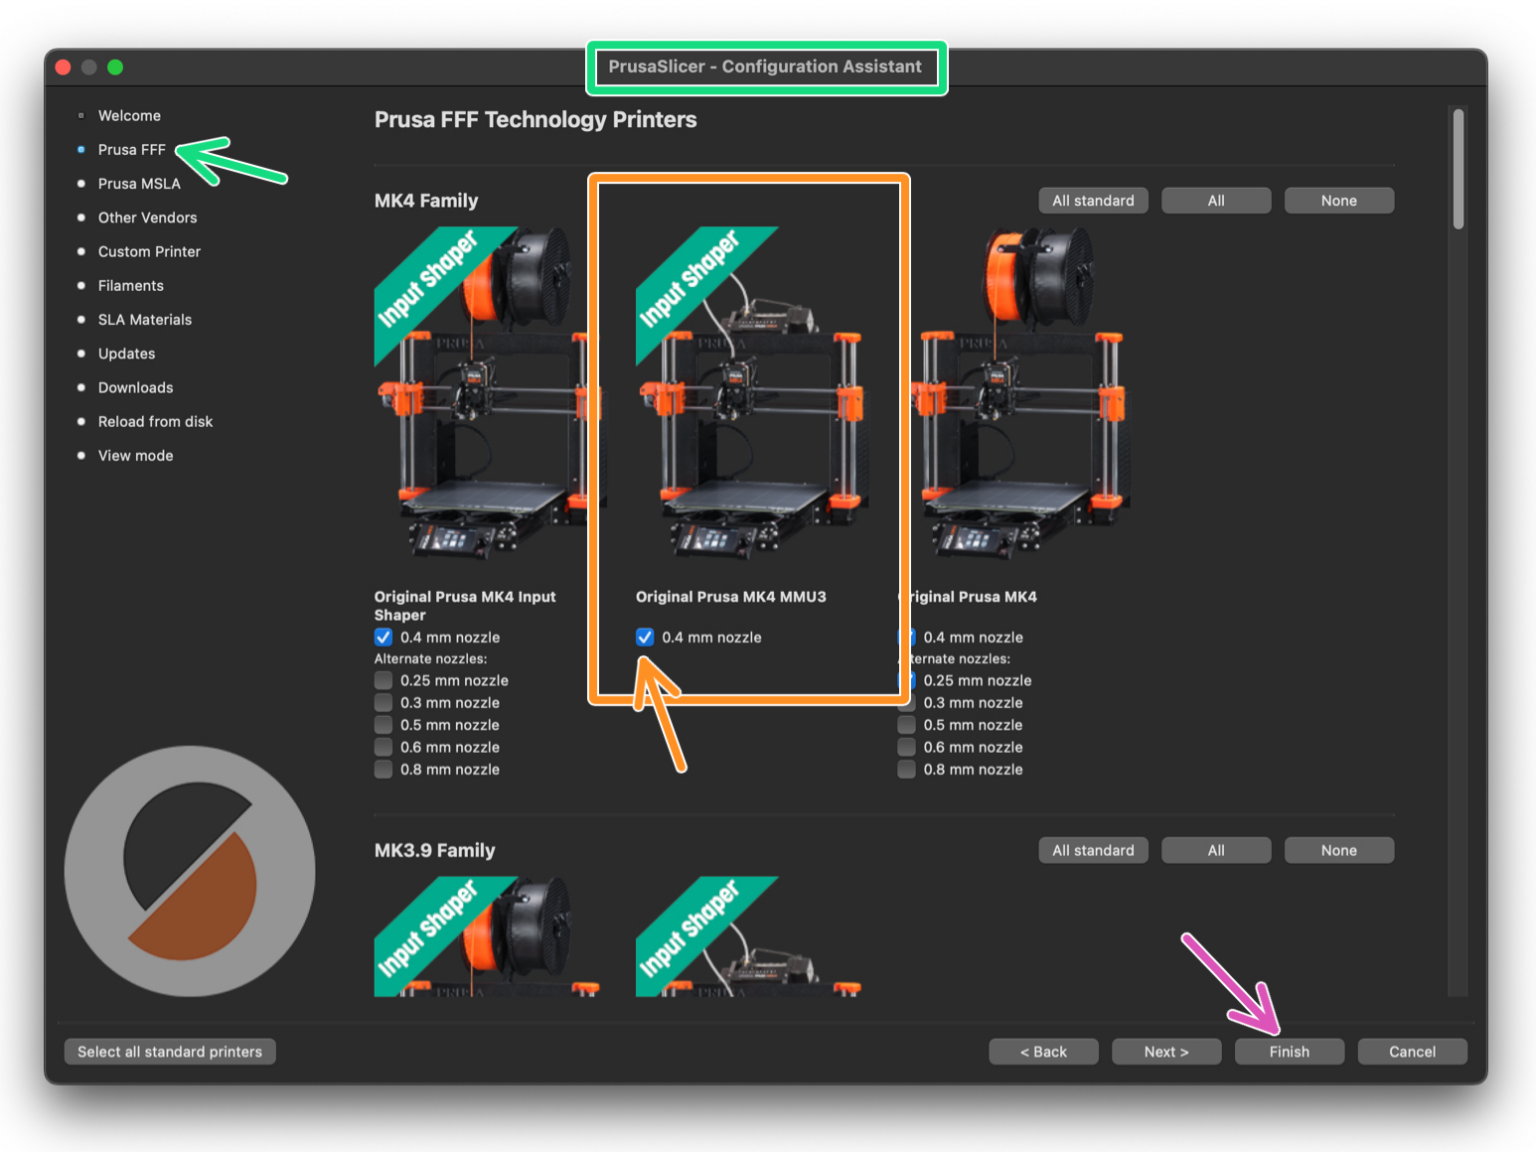Viewport: 1536px width, 1152px height.
Task: Select Prusa MSLA in the sidebar
Action: coord(138,183)
